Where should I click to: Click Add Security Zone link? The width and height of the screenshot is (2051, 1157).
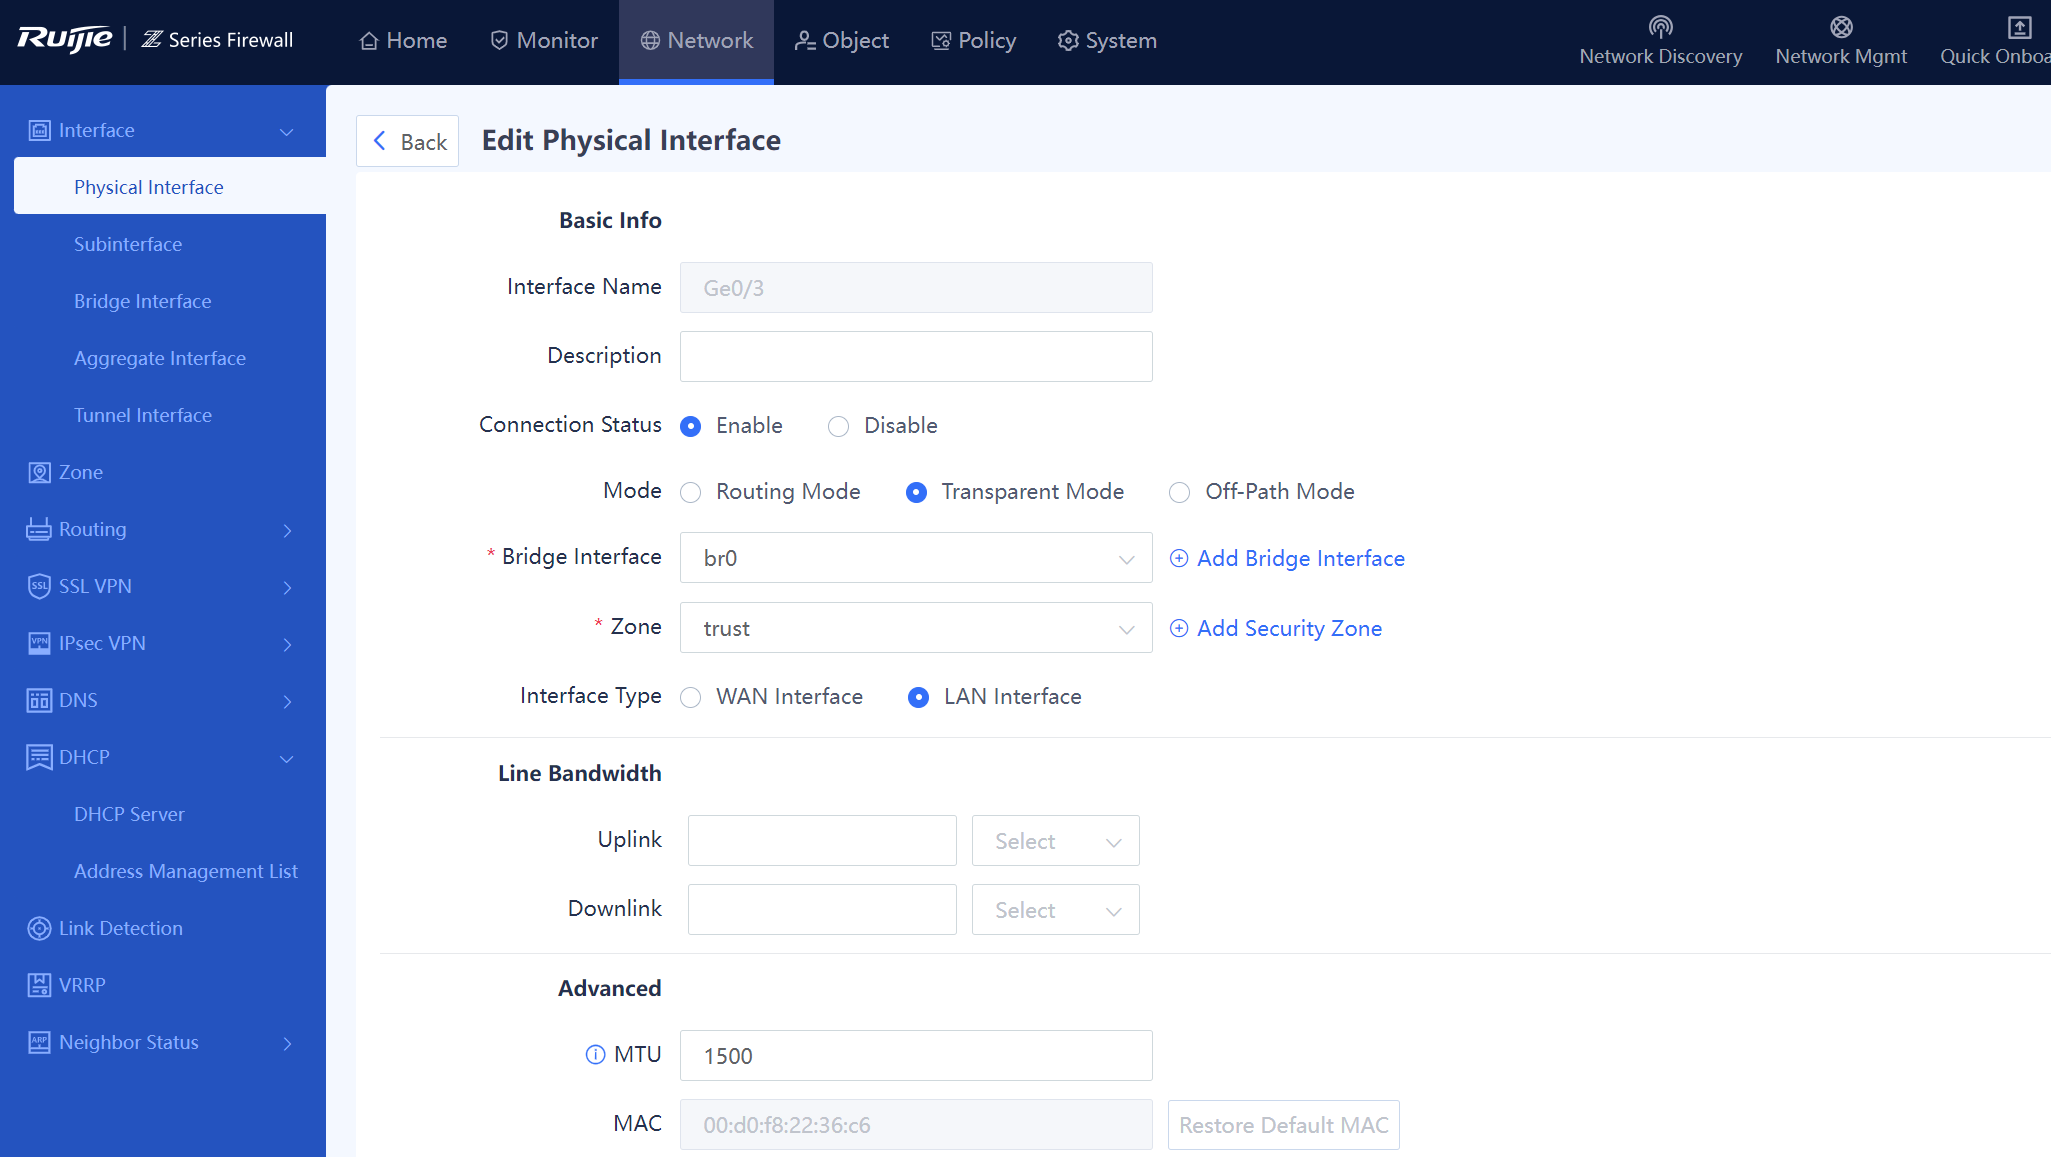point(1276,628)
